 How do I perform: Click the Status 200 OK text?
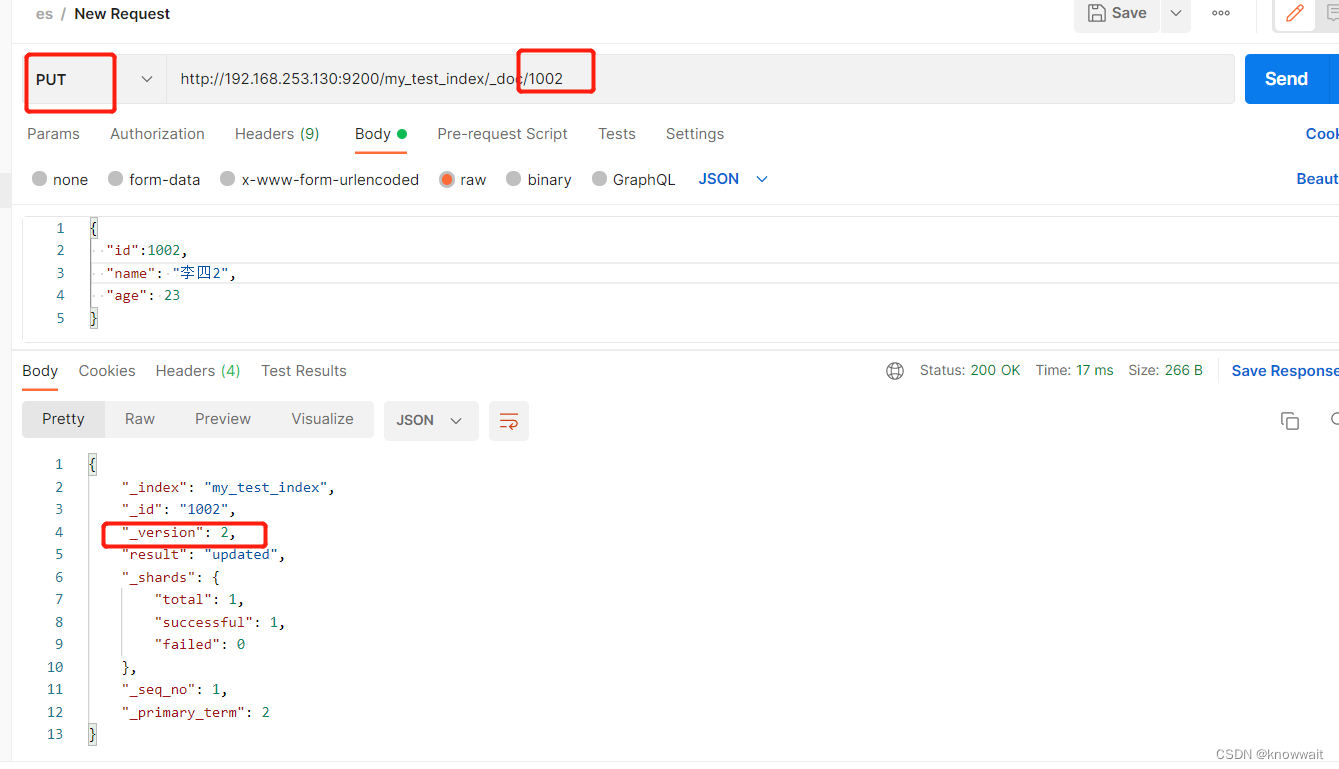970,370
